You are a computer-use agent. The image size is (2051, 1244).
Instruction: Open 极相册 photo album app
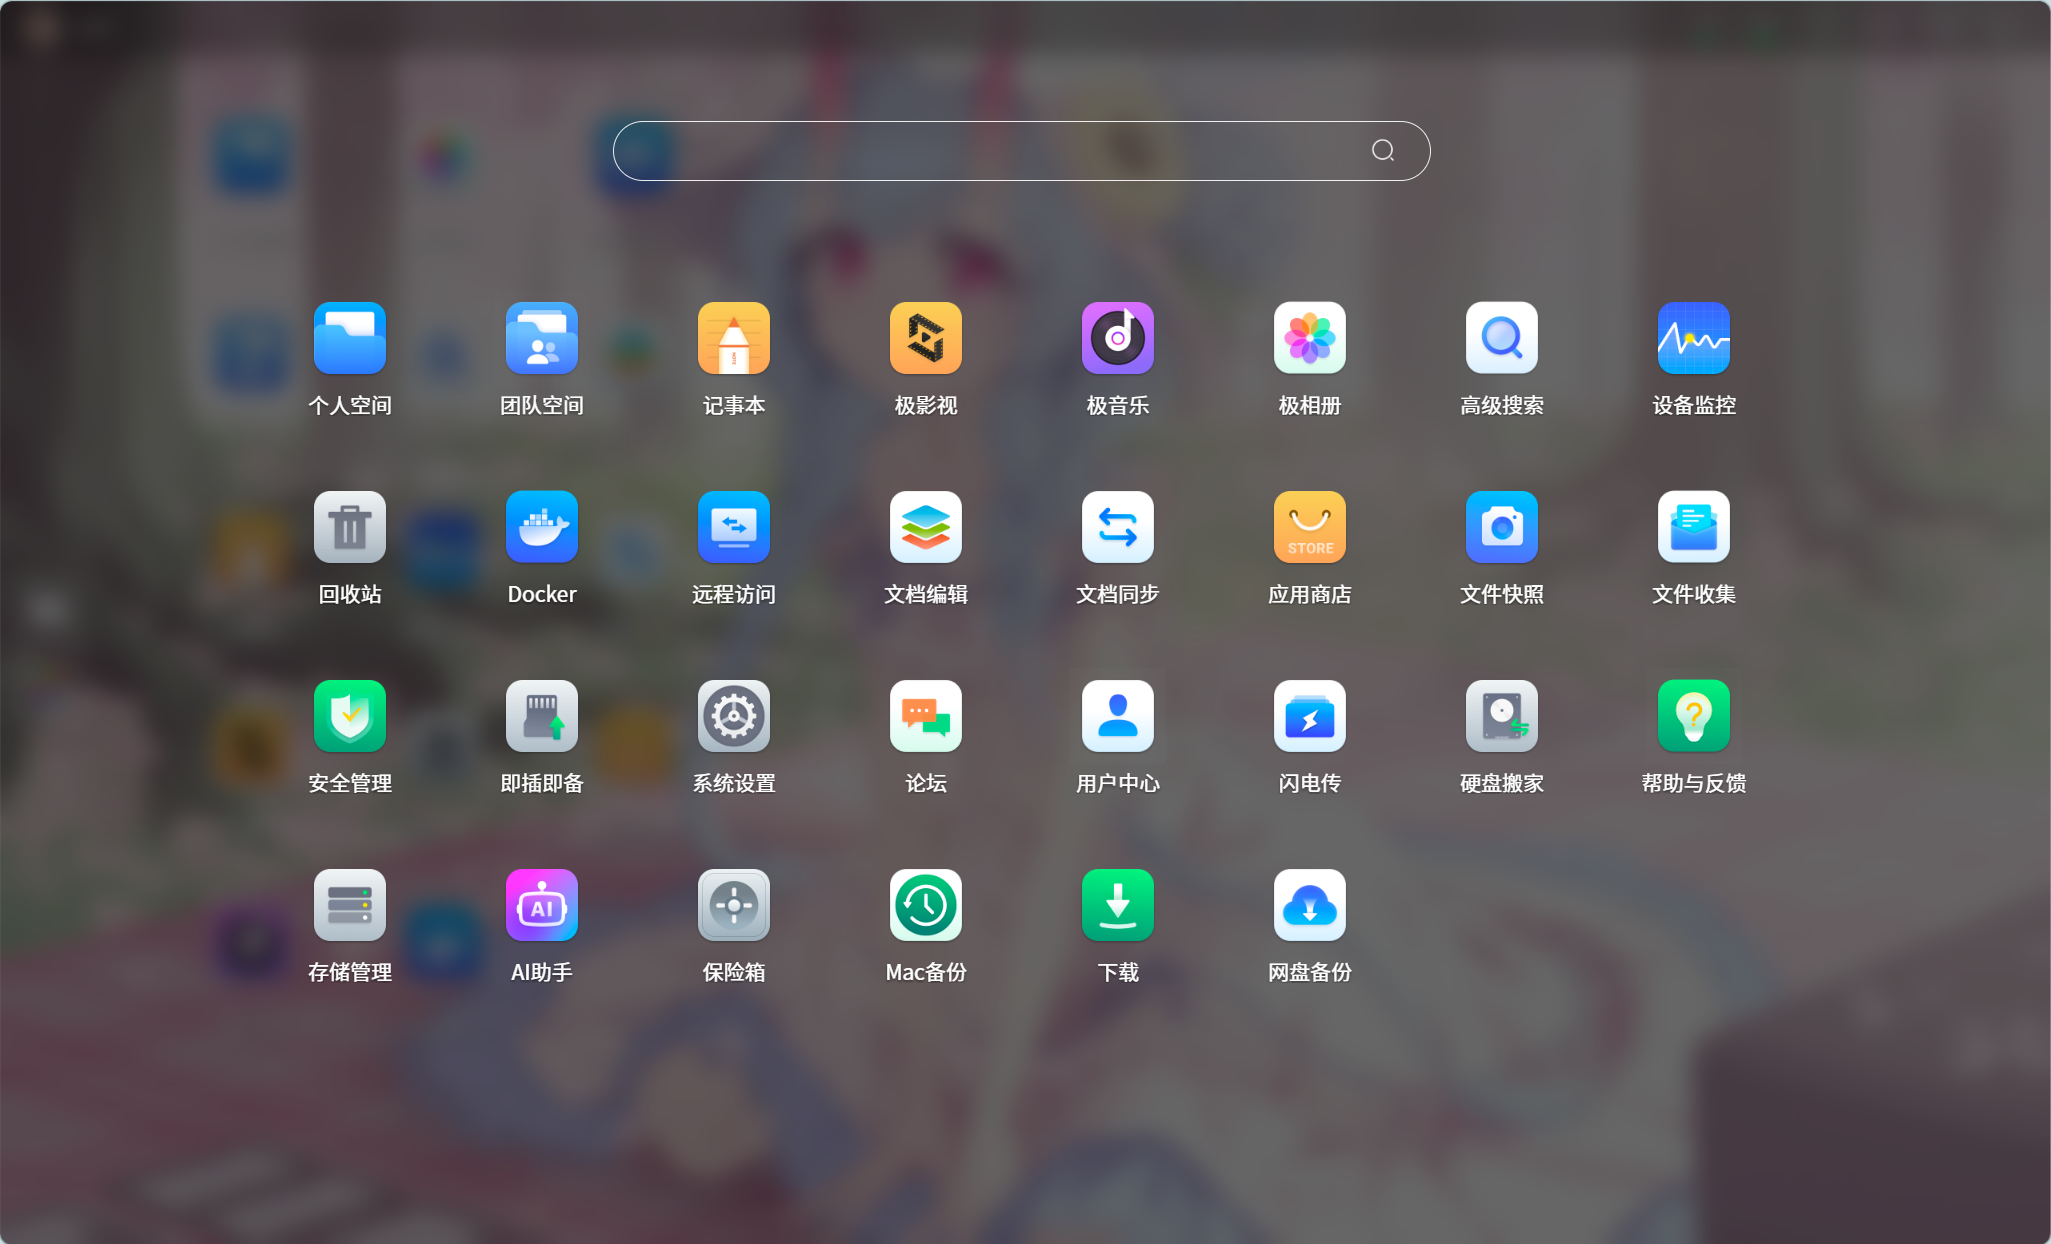click(1309, 338)
